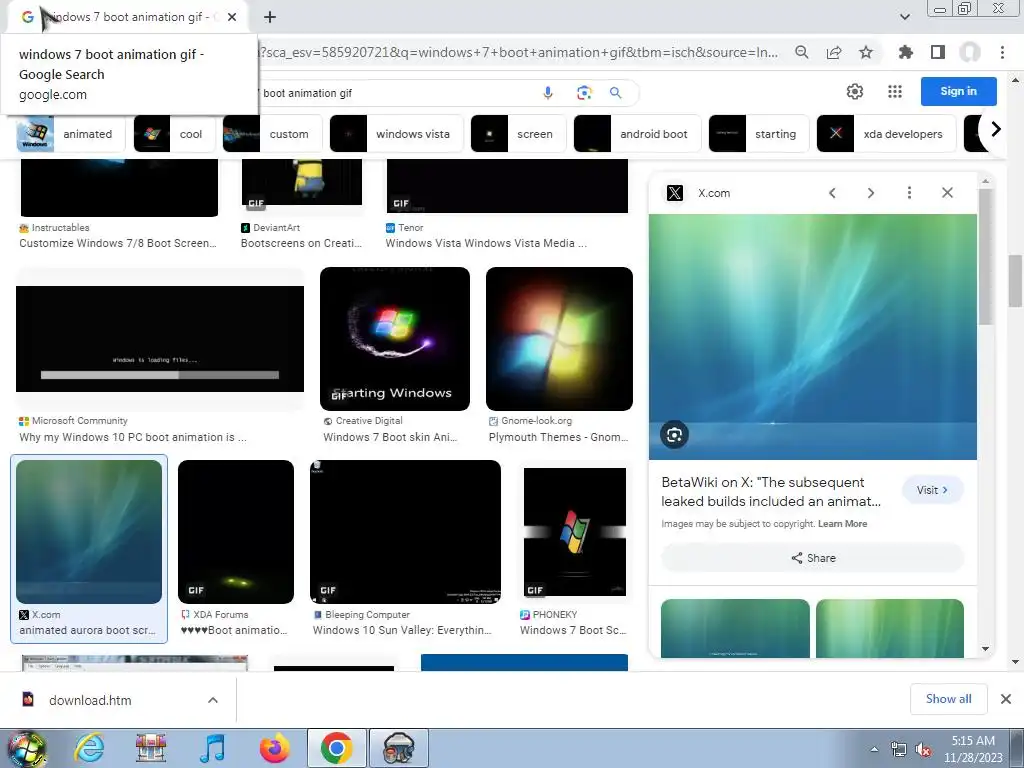Viewport: 1024px width, 768px height.
Task: Open the large aurora preview image
Action: tap(813, 337)
